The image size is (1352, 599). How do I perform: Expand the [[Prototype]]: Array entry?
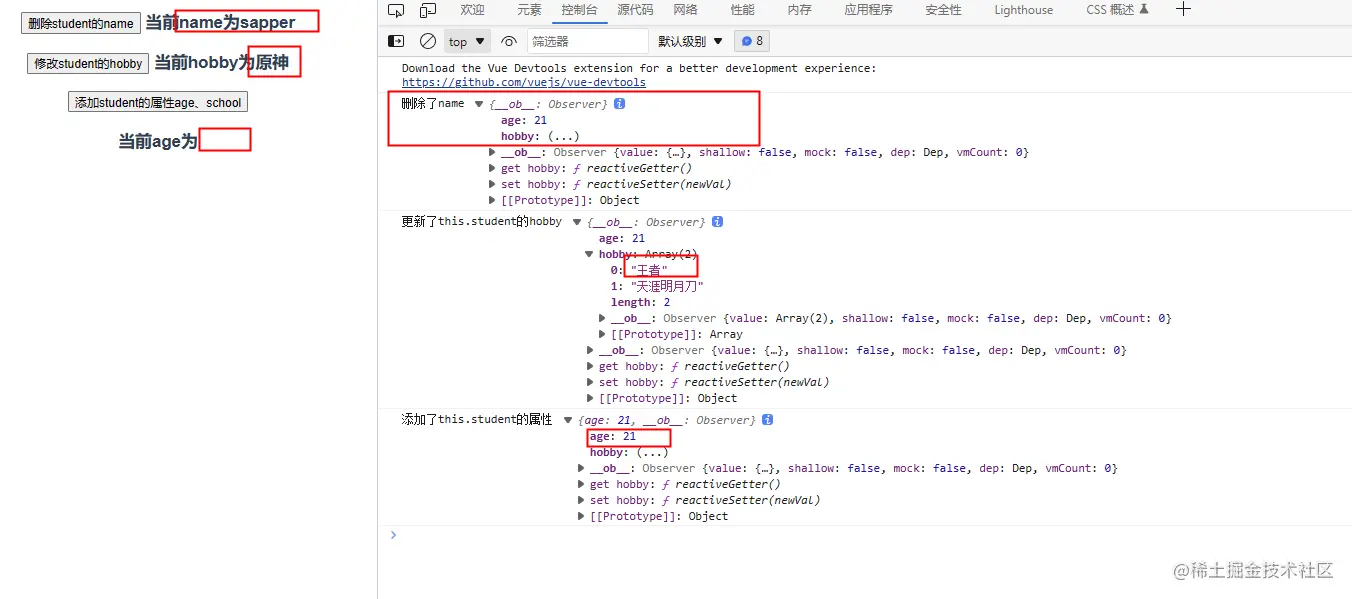(x=602, y=334)
